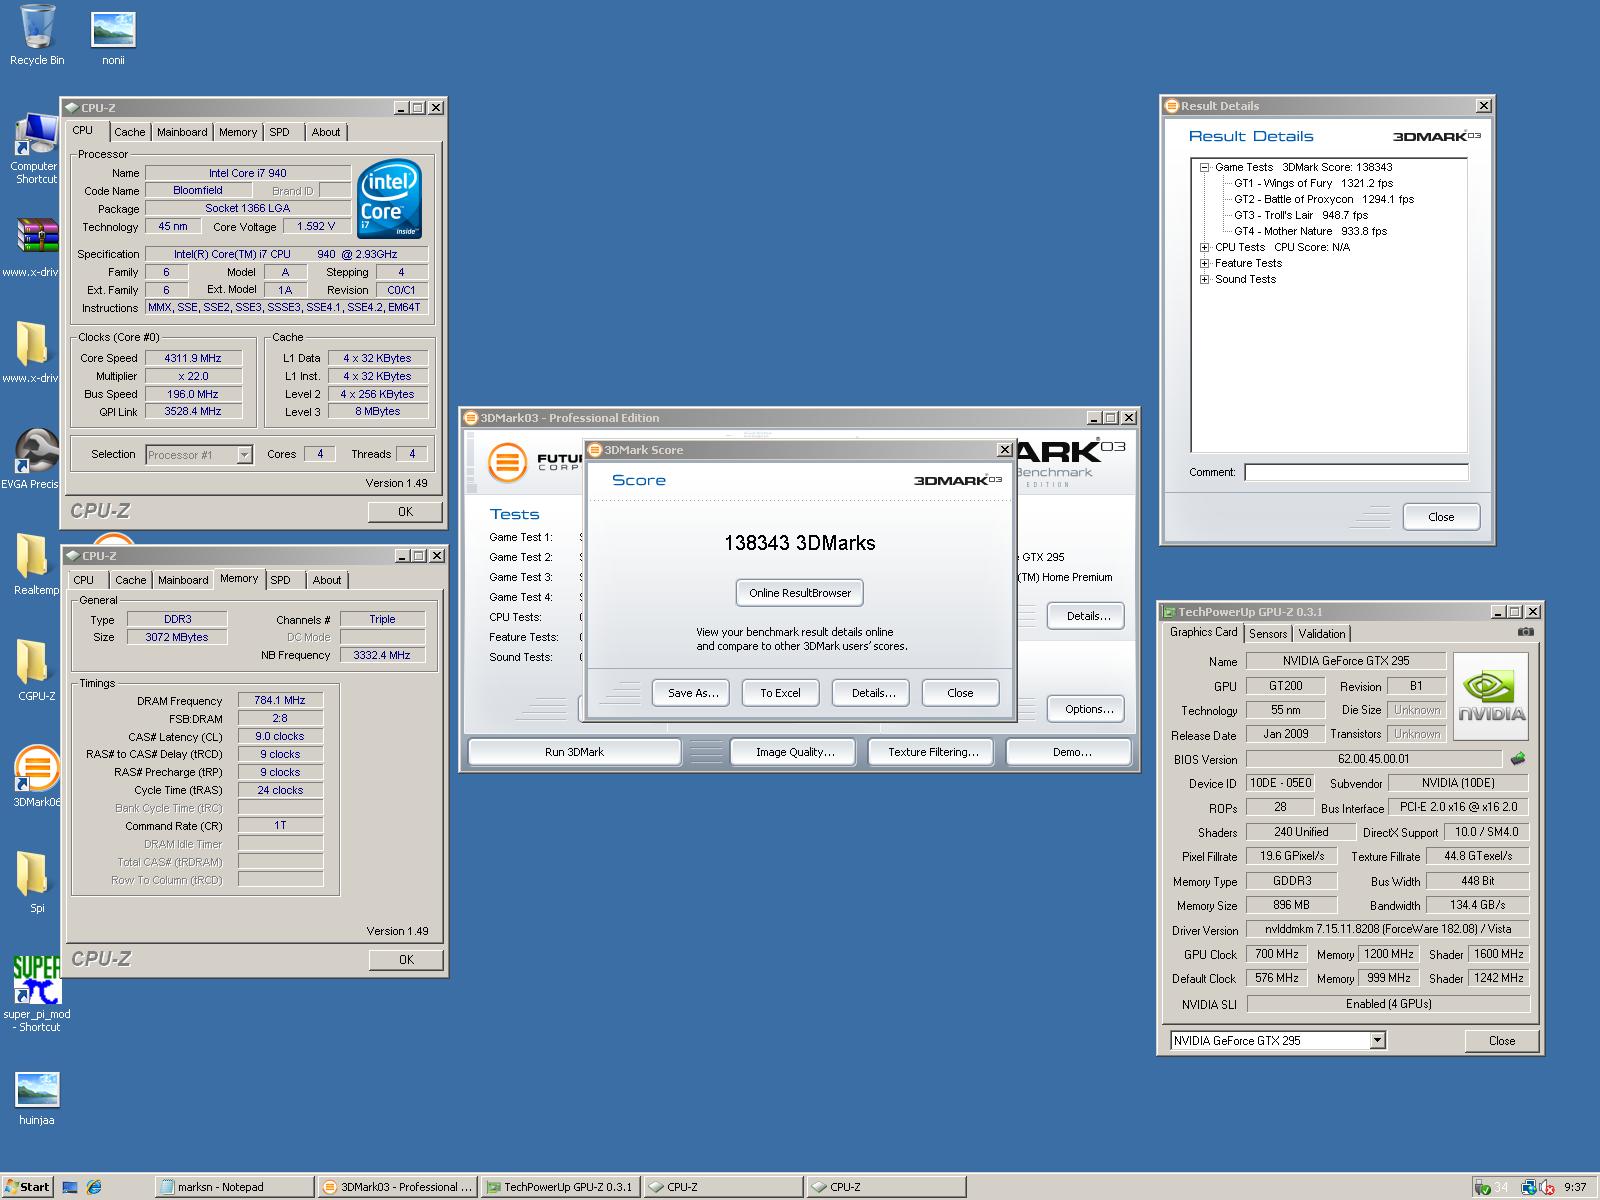The height and width of the screenshot is (1200, 1600).
Task: Click the Options button in 3DMark03
Action: pyautogui.click(x=1088, y=709)
